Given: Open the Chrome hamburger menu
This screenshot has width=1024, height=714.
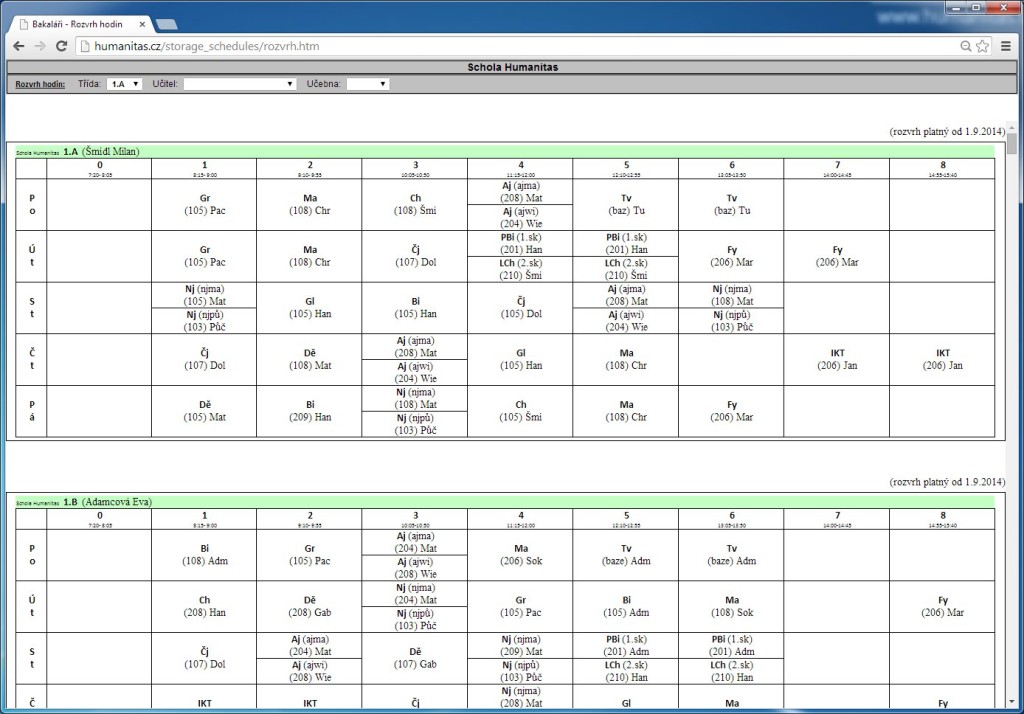Looking at the screenshot, I should click(1006, 46).
